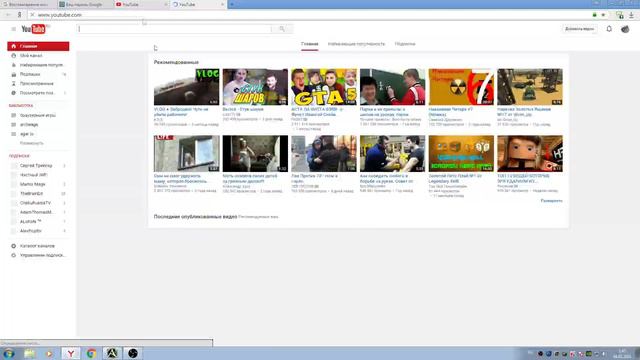Switch to the trending tab in center
This screenshot has width=640, height=360.
pyautogui.click(x=356, y=44)
